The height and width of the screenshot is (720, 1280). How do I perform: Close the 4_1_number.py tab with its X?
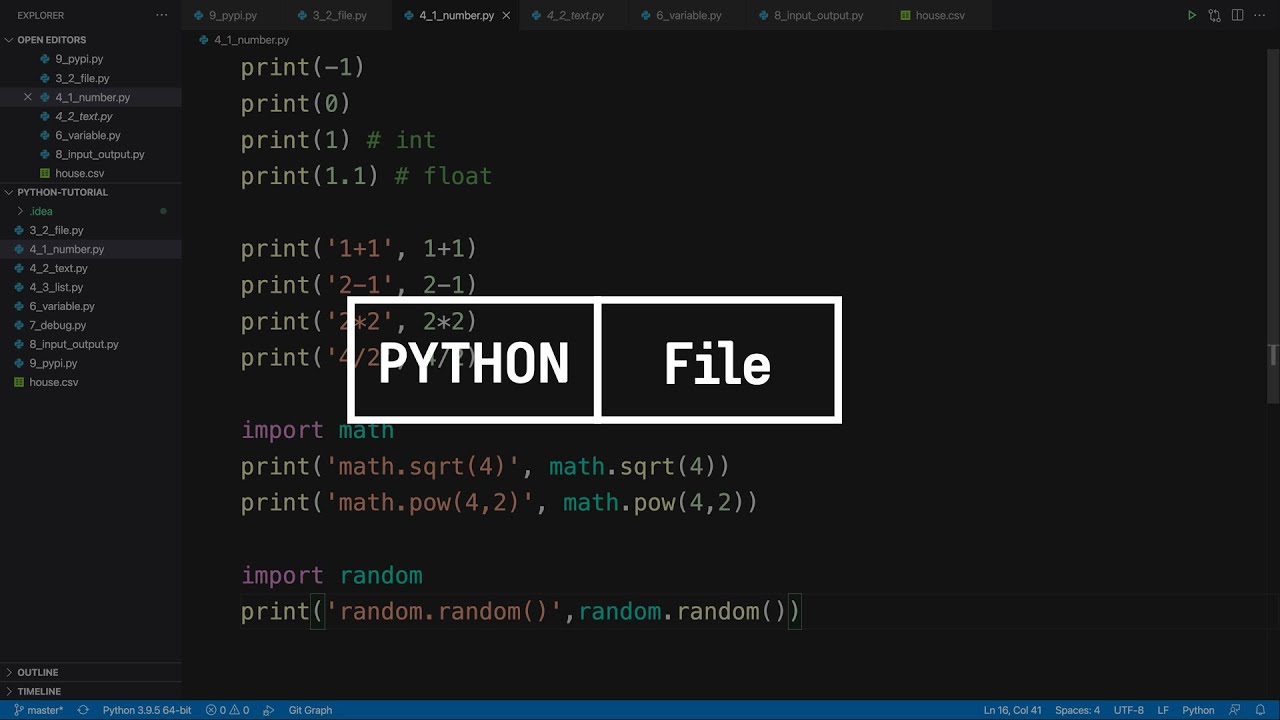[506, 16]
